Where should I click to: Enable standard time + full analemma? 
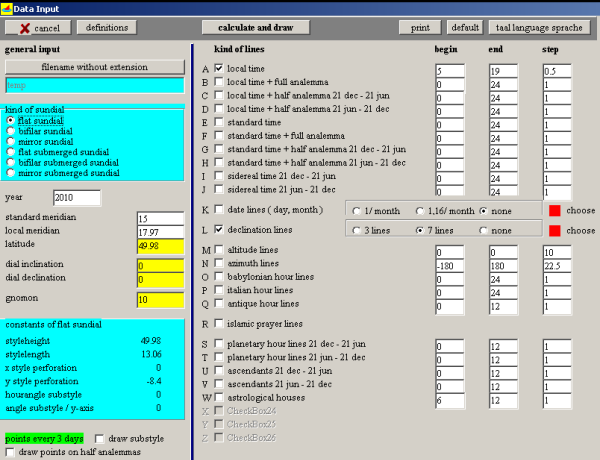(218, 135)
